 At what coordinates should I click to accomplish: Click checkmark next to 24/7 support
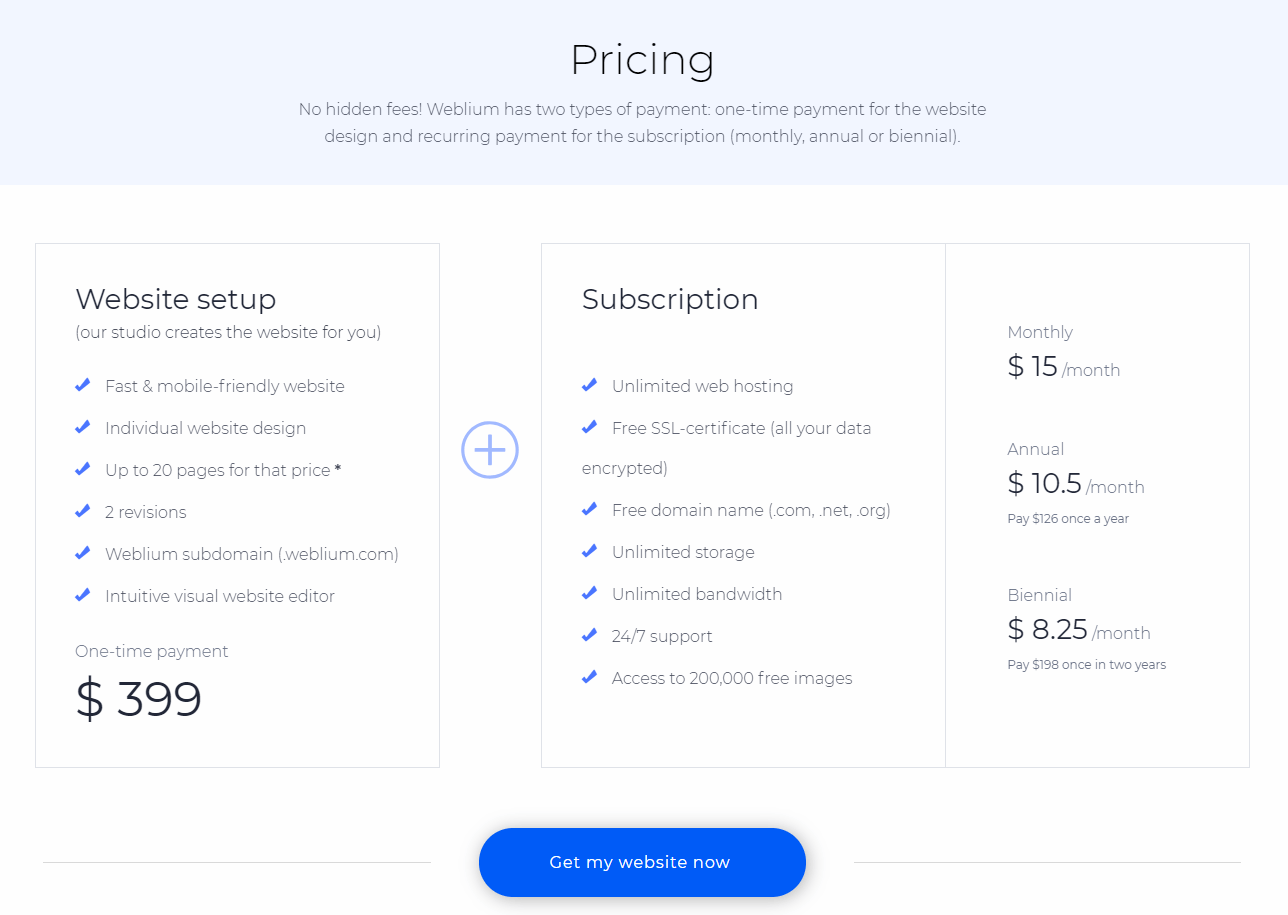590,635
